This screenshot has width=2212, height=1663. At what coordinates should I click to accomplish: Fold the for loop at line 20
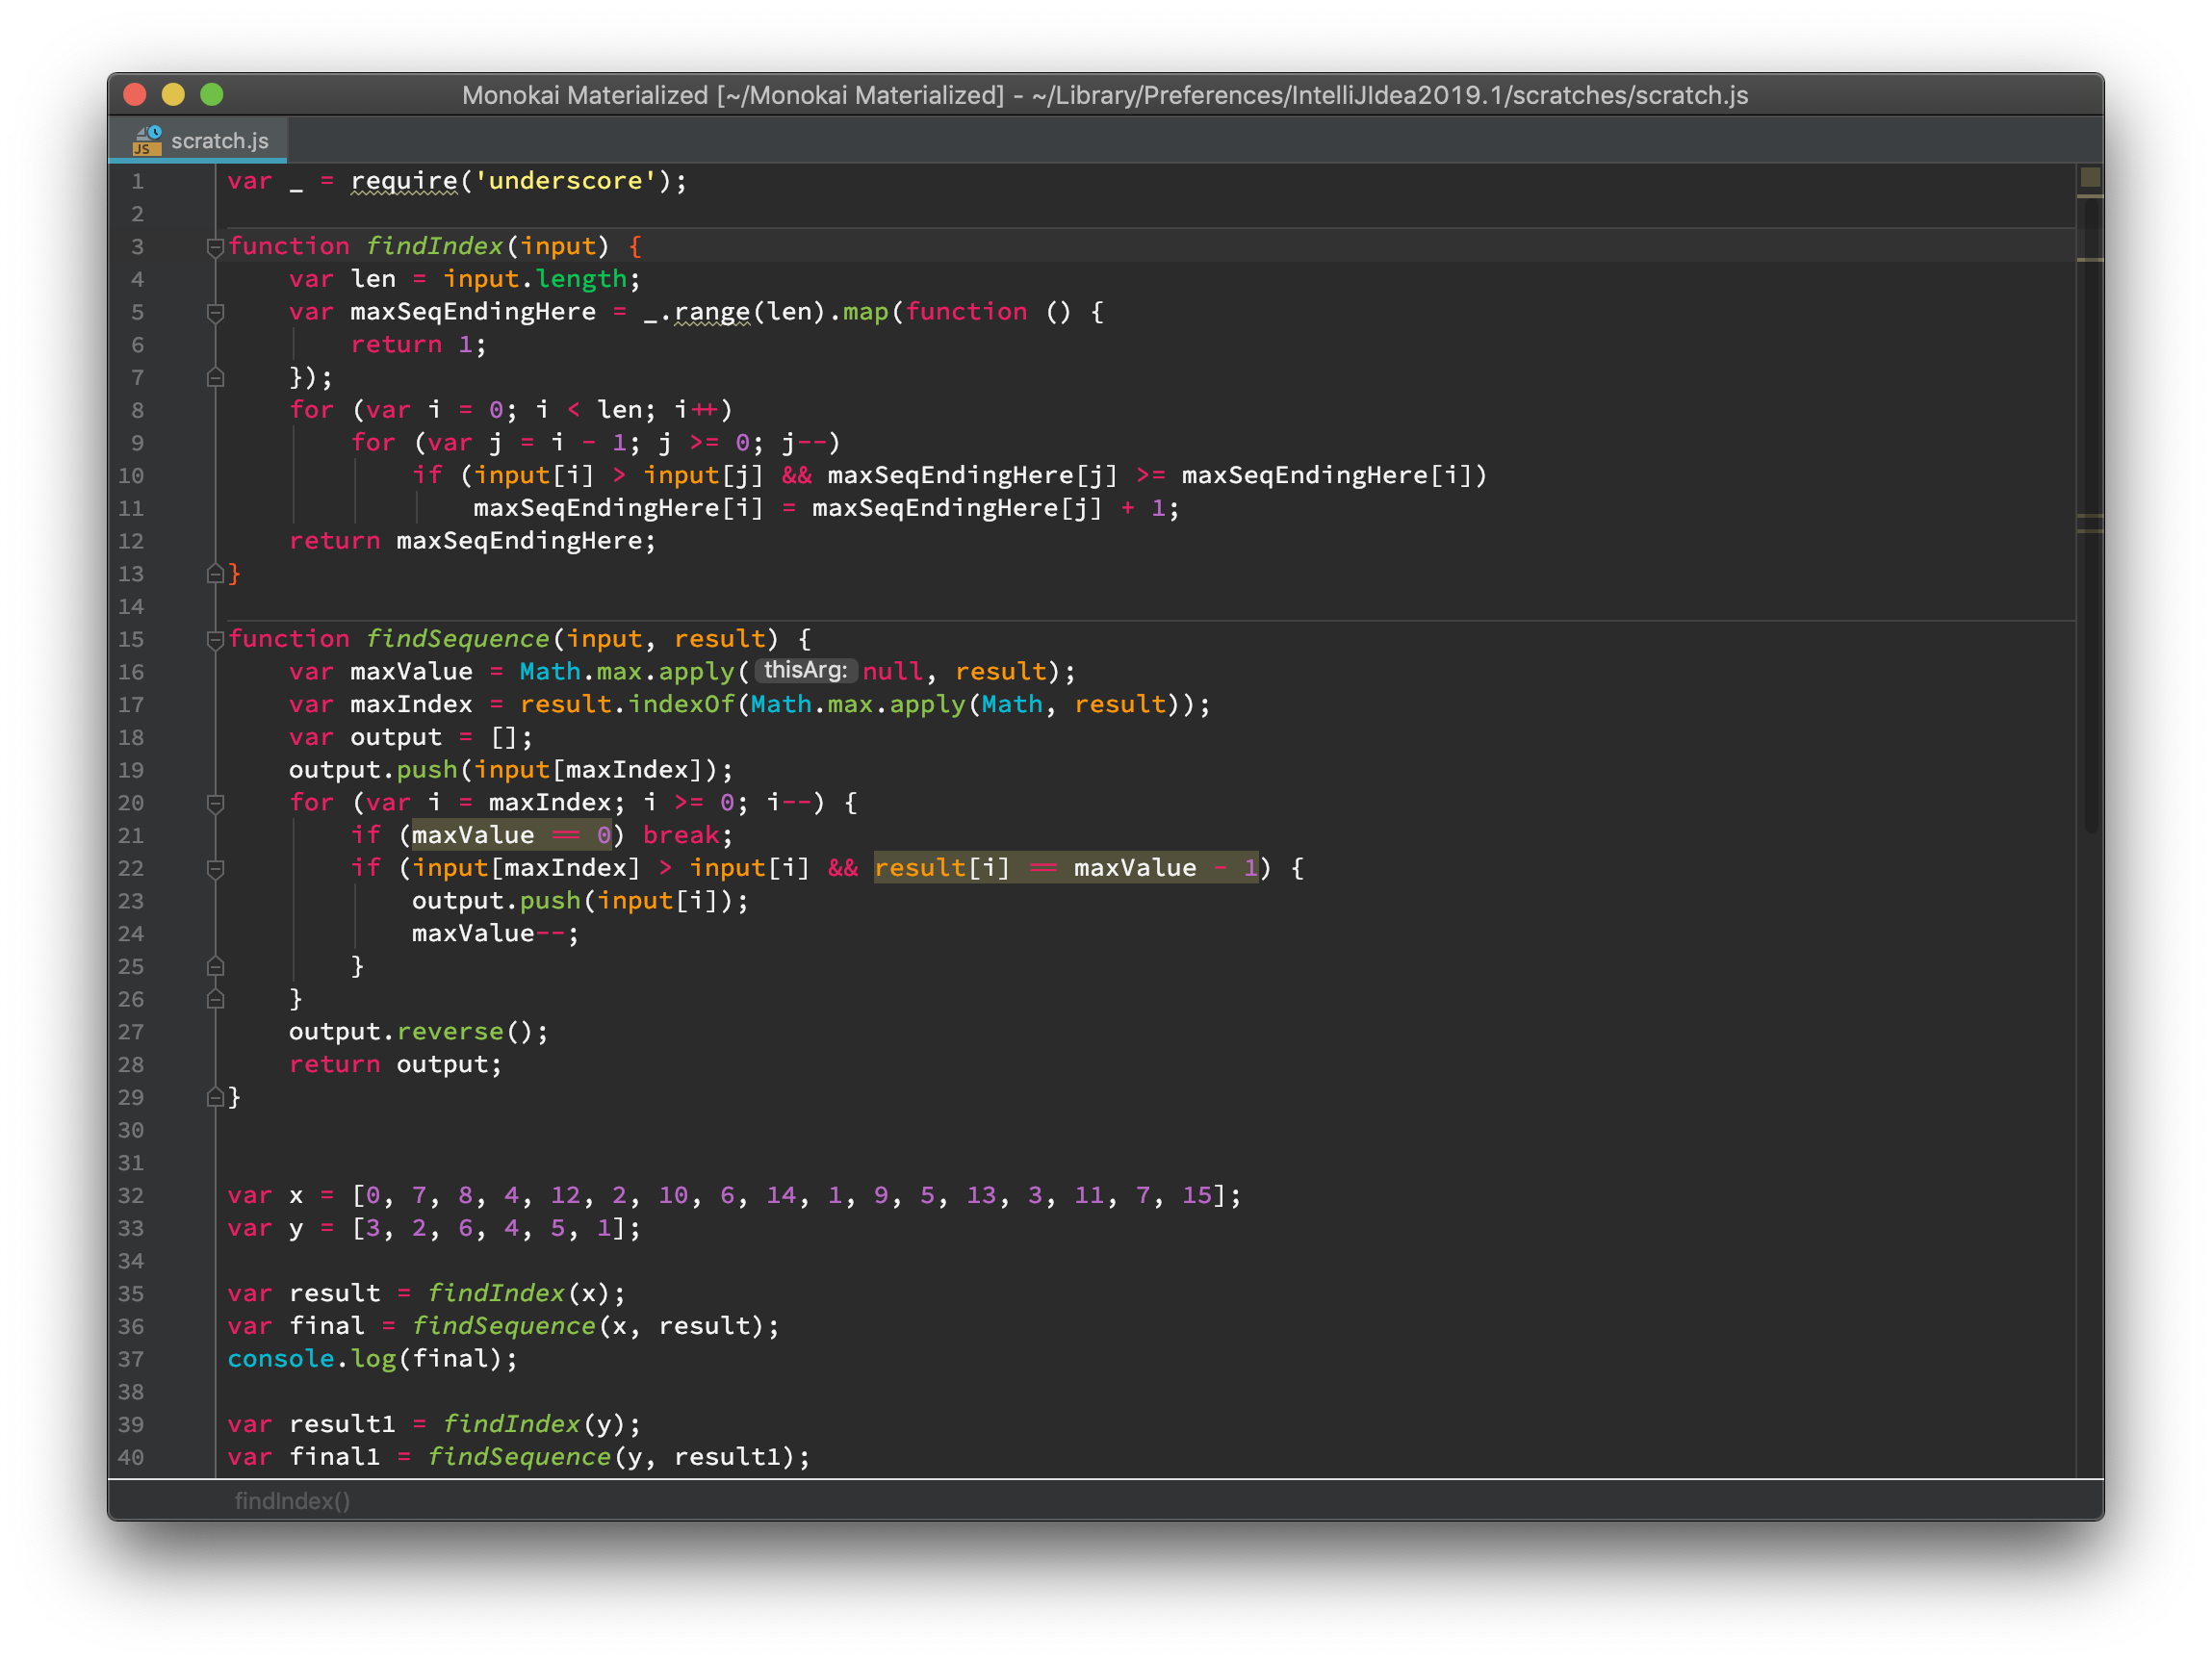tap(215, 803)
